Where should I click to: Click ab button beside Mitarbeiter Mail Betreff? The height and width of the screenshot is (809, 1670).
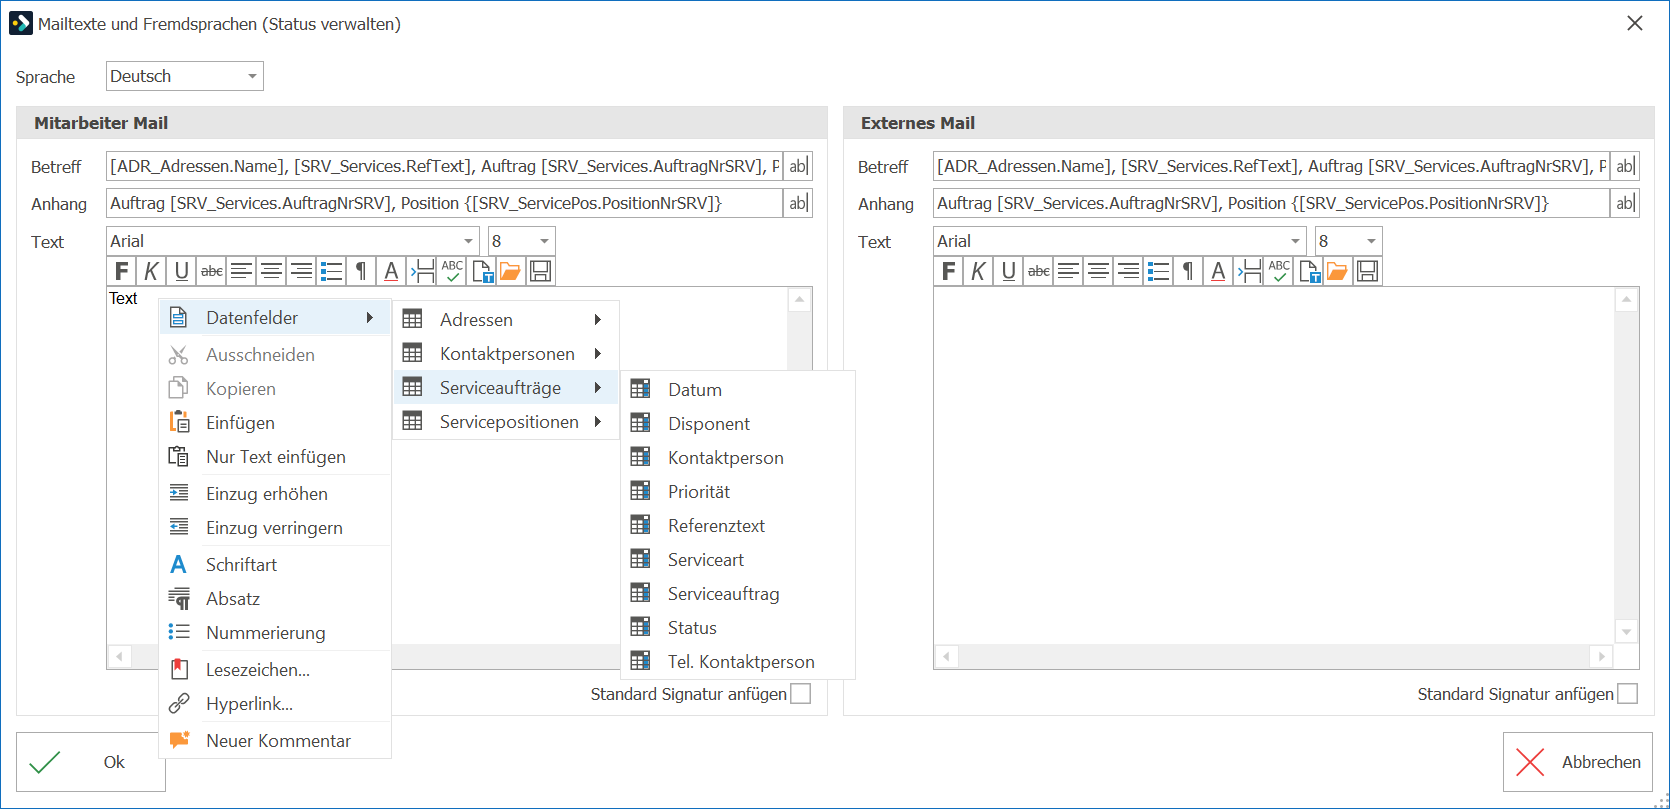coord(798,166)
